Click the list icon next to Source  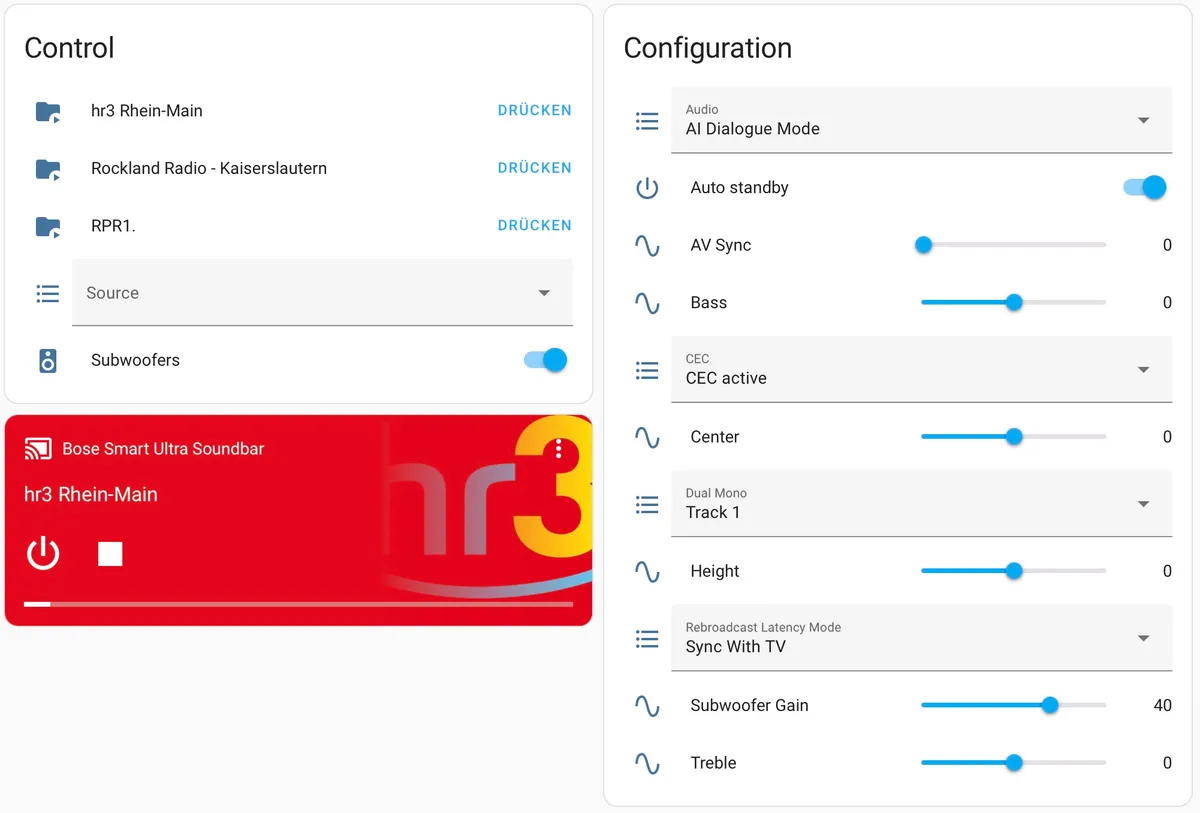point(48,293)
